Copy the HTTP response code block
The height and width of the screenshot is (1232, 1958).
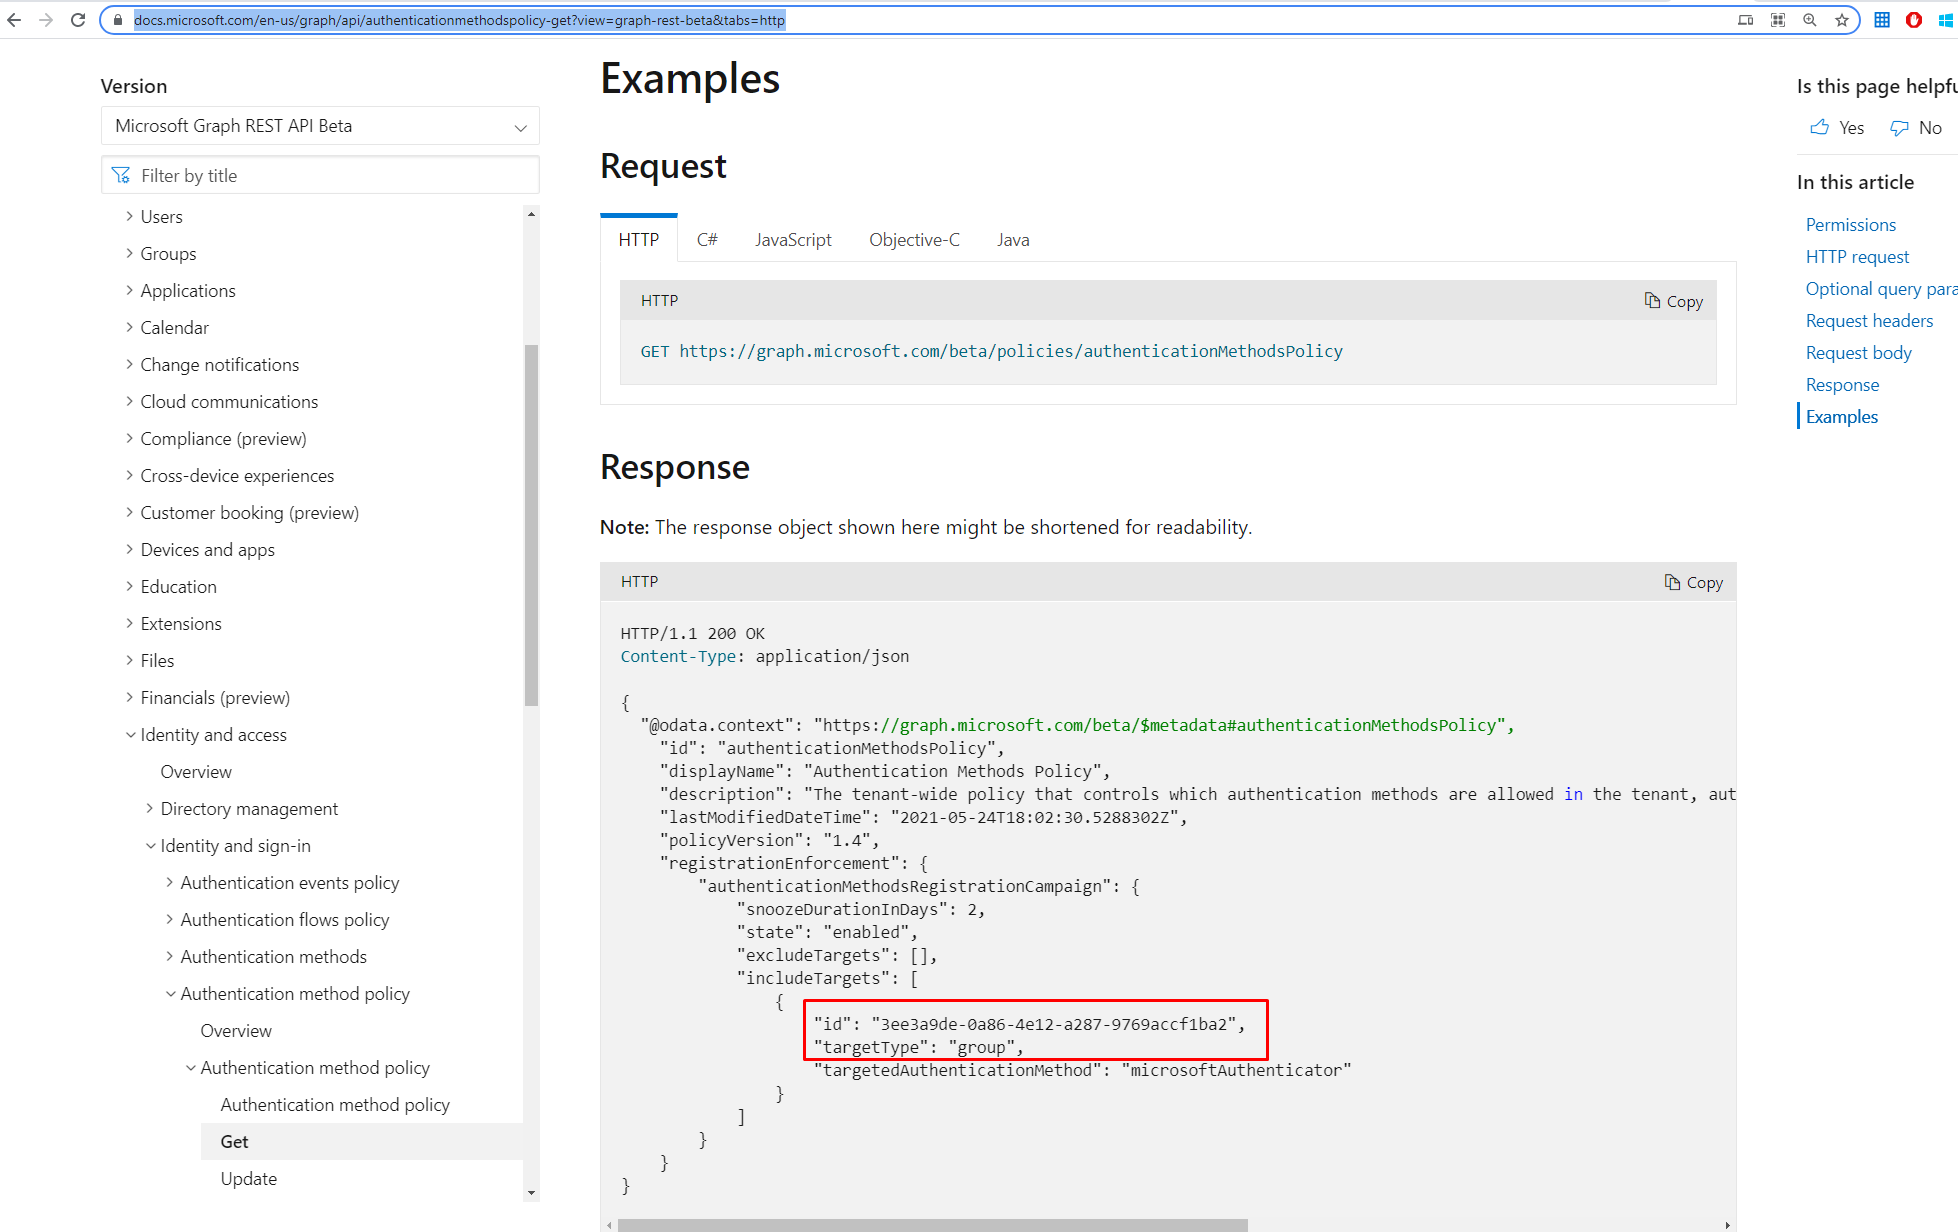click(x=1694, y=582)
